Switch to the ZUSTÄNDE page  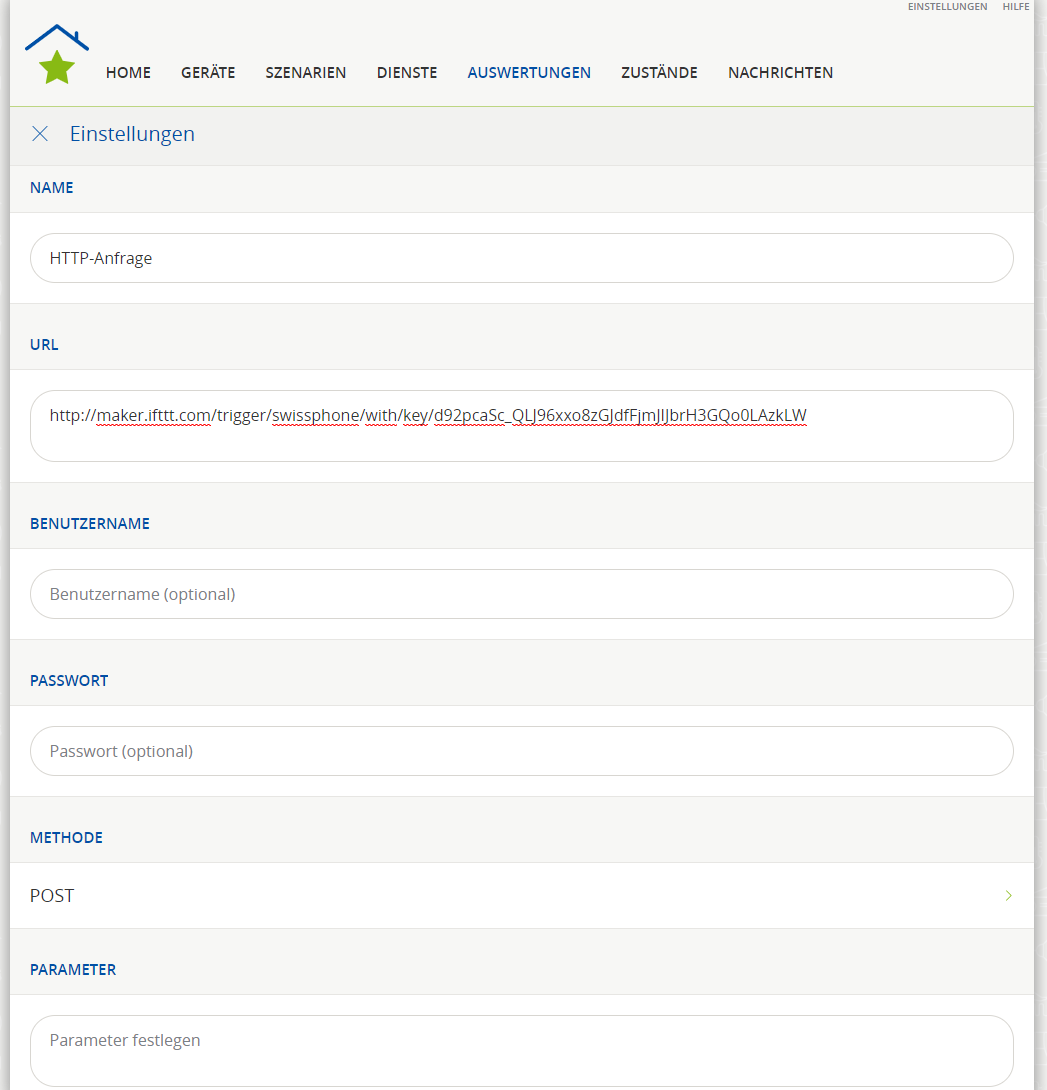659,73
